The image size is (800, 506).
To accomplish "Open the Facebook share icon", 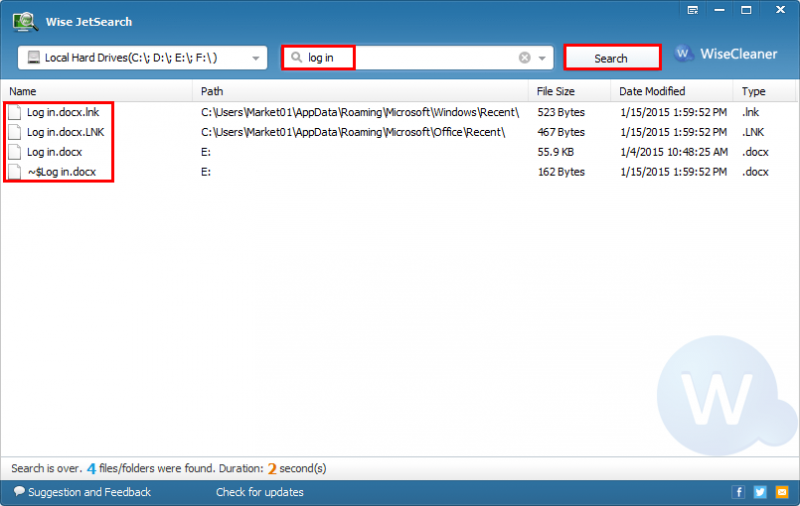I will 738,492.
